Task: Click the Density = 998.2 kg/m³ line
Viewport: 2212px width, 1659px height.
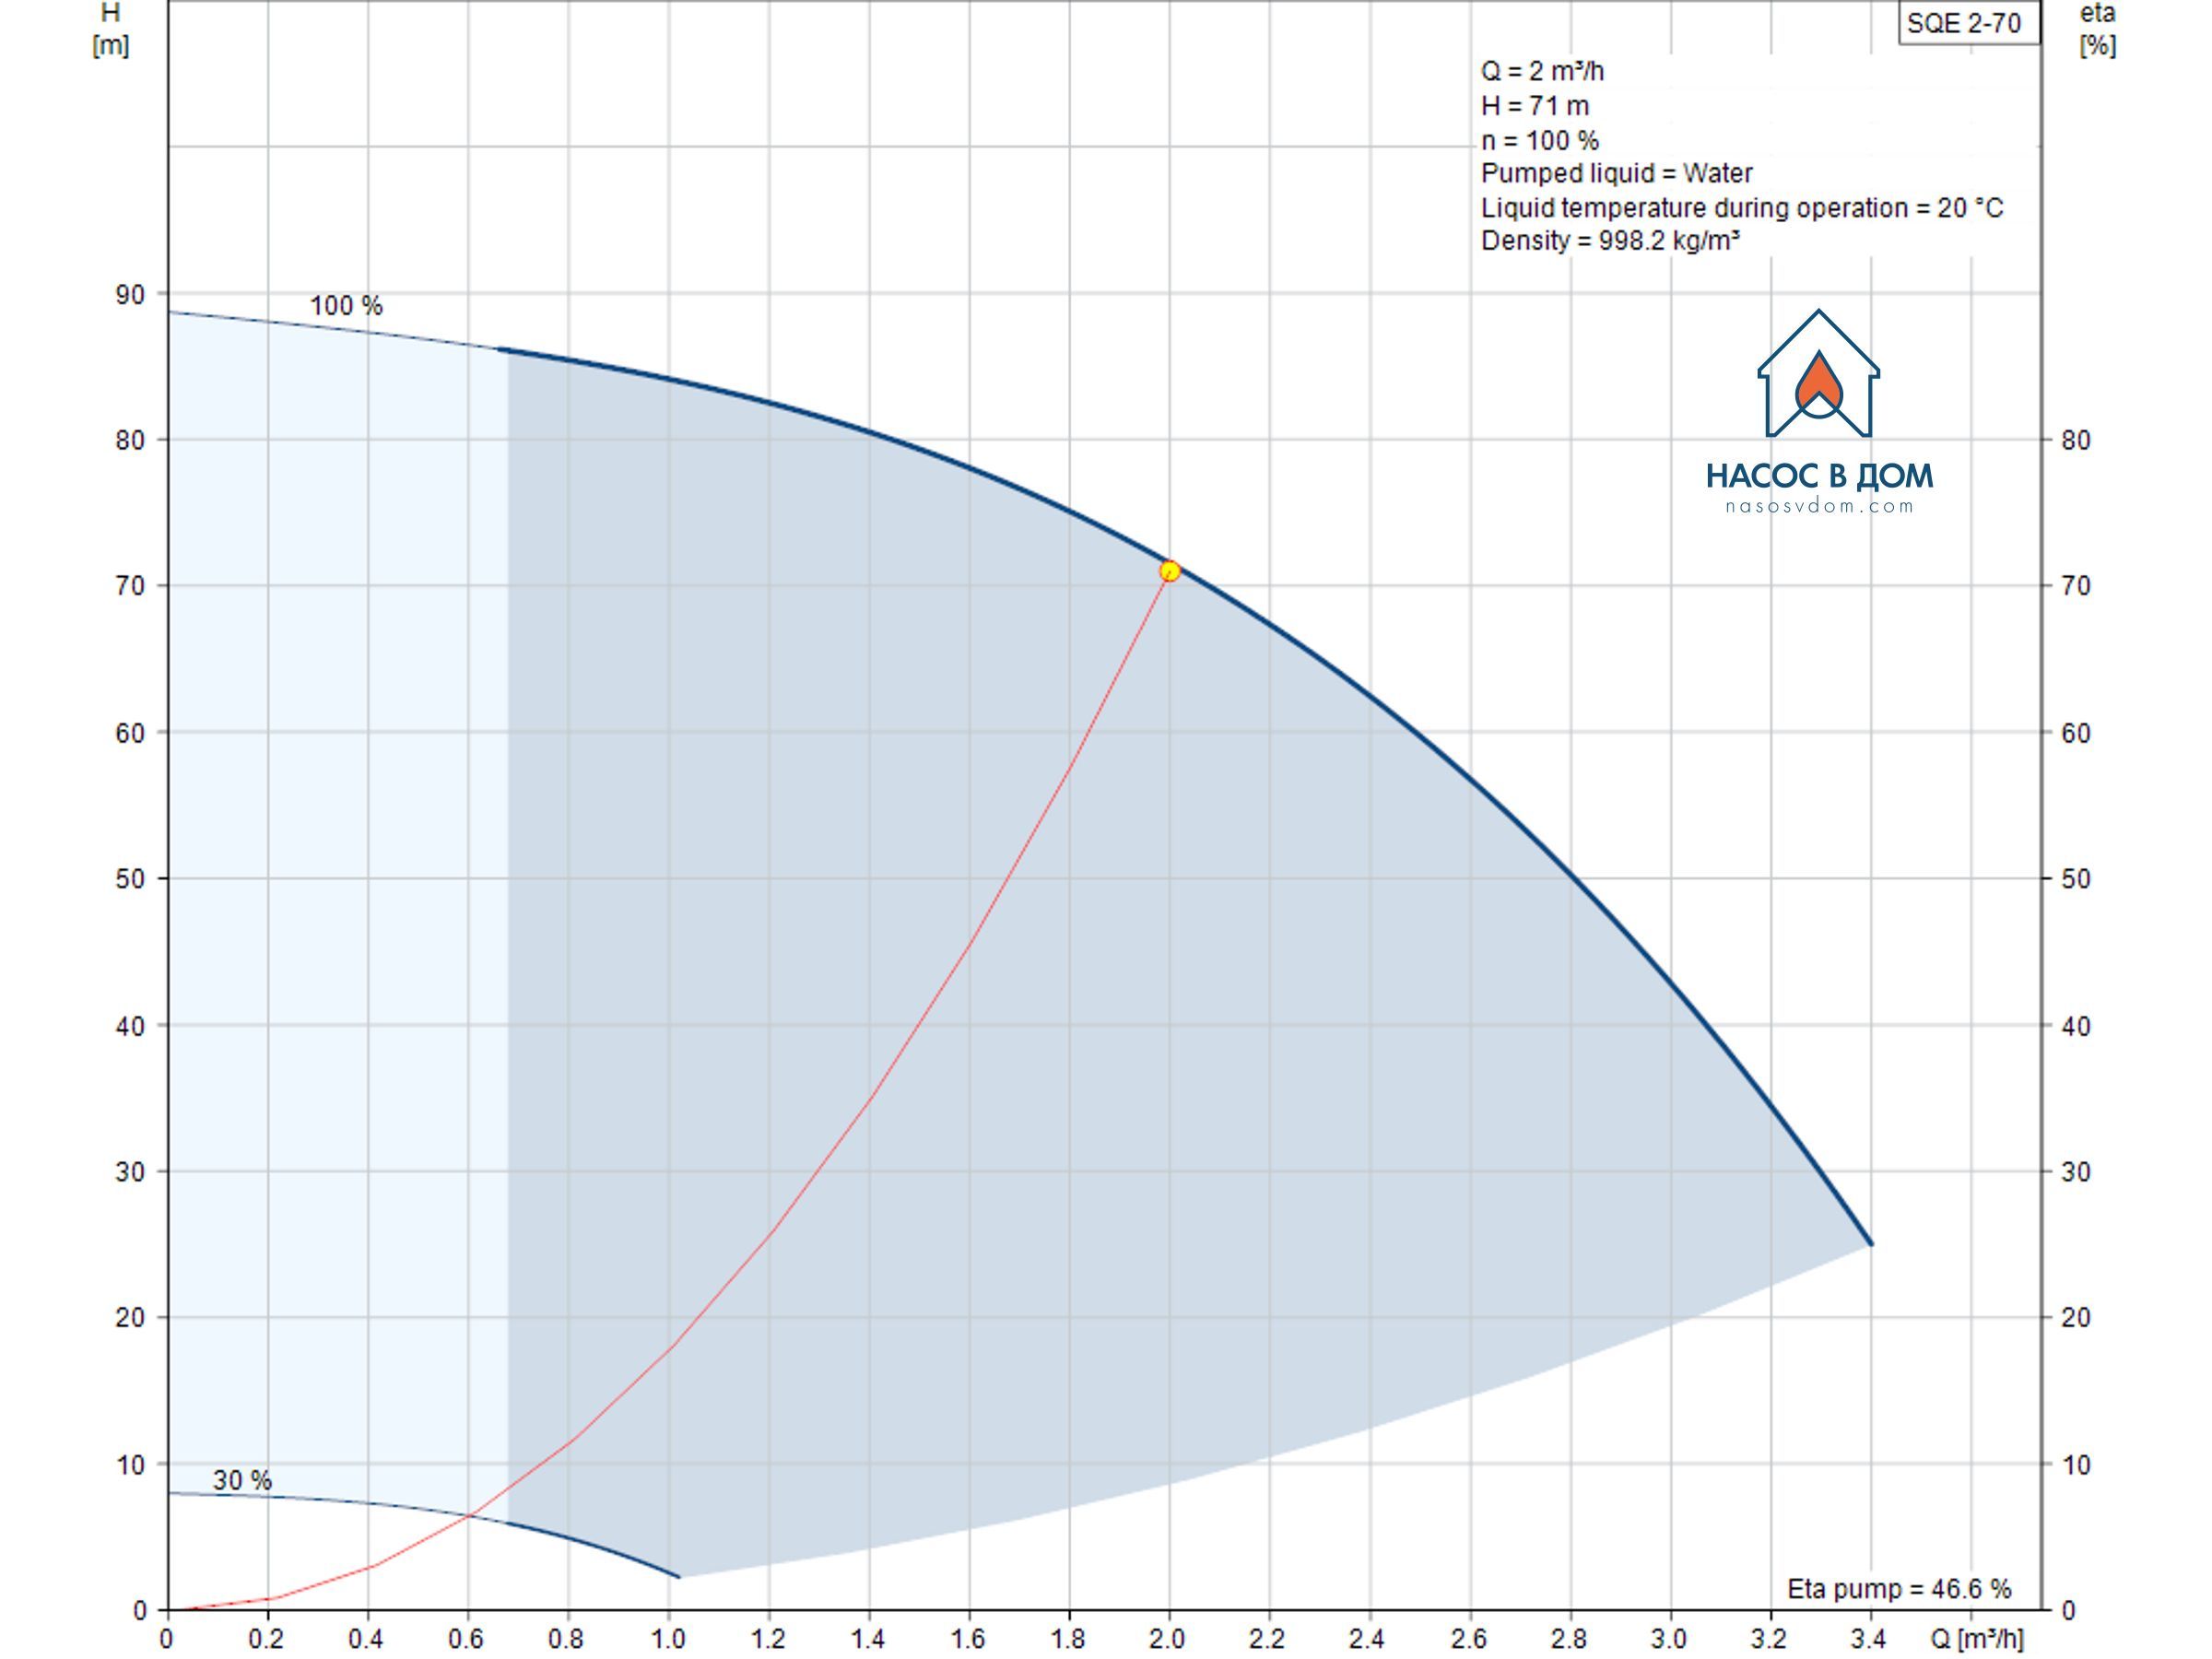Action: (x=1610, y=240)
